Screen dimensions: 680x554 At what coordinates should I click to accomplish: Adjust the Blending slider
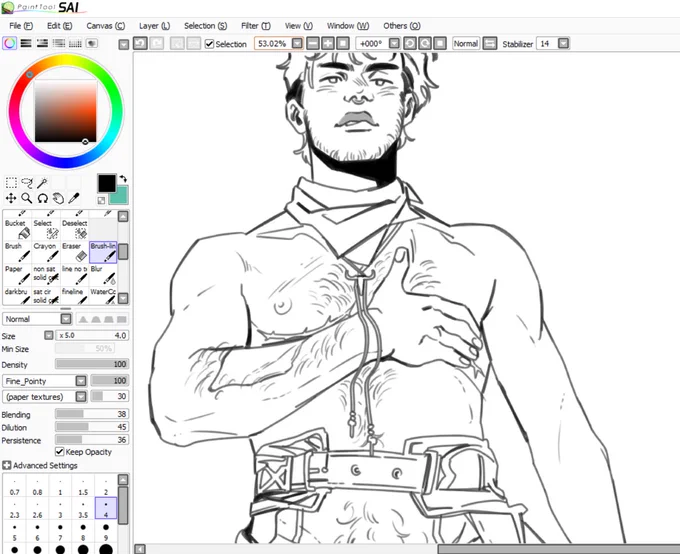point(92,414)
